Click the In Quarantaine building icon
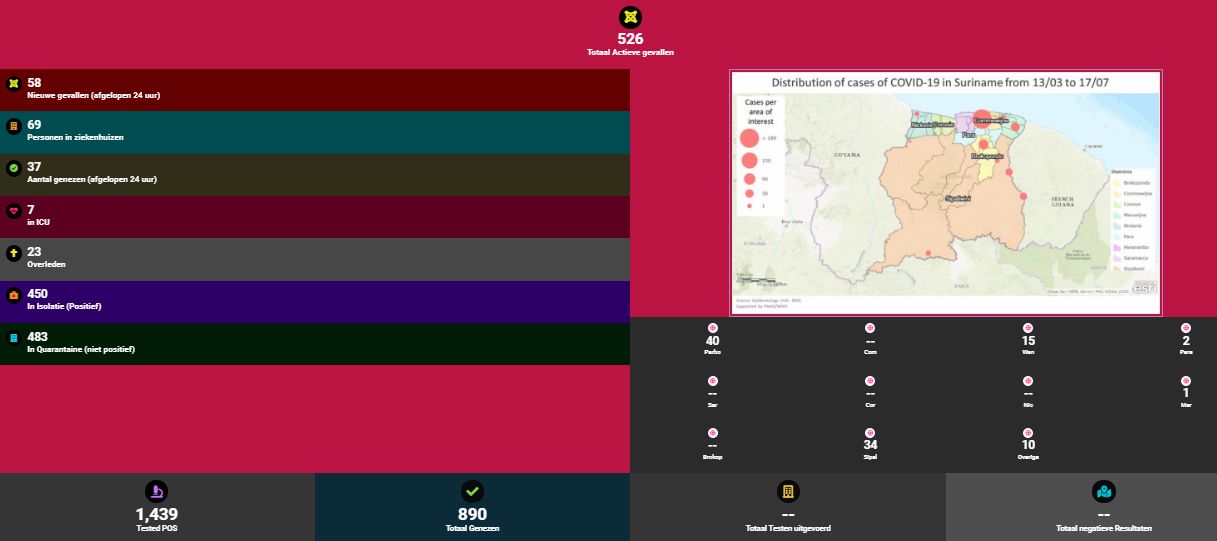Viewport: 1217px width, 541px height. pyautogui.click(x=13, y=338)
